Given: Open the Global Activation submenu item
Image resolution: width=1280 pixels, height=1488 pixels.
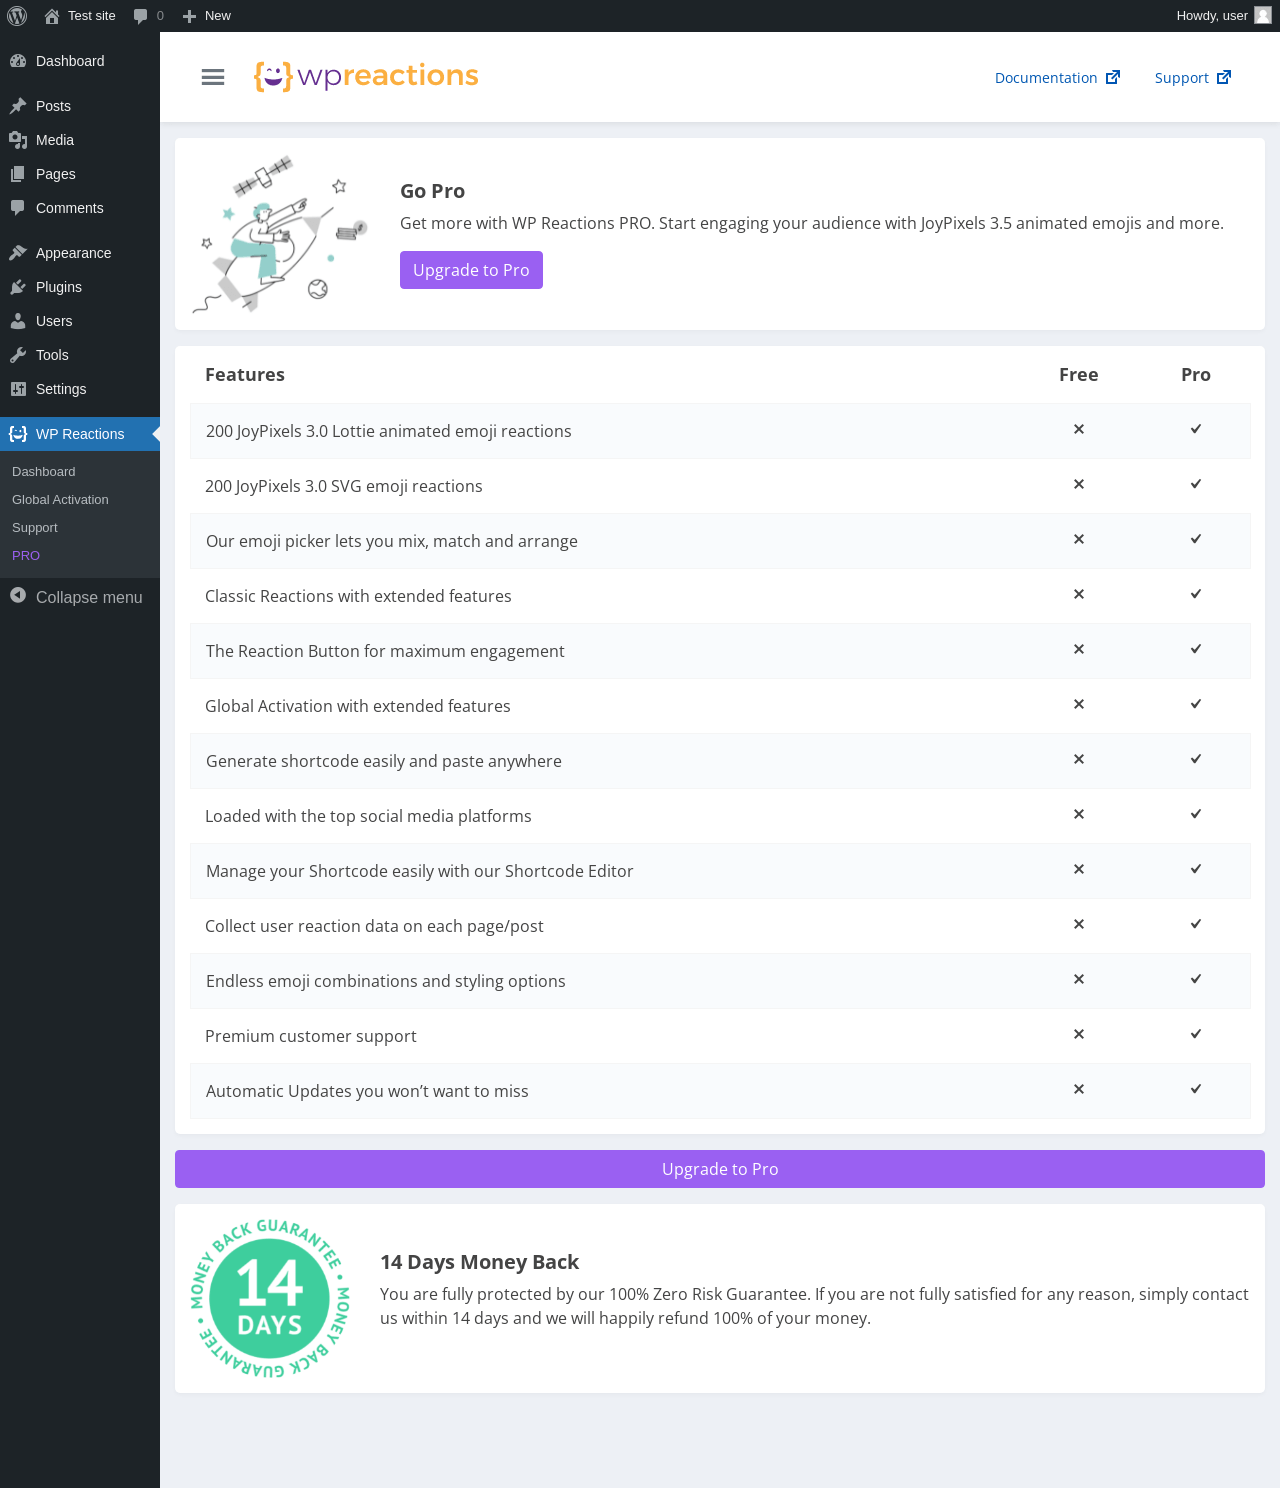Looking at the screenshot, I should point(80,500).
